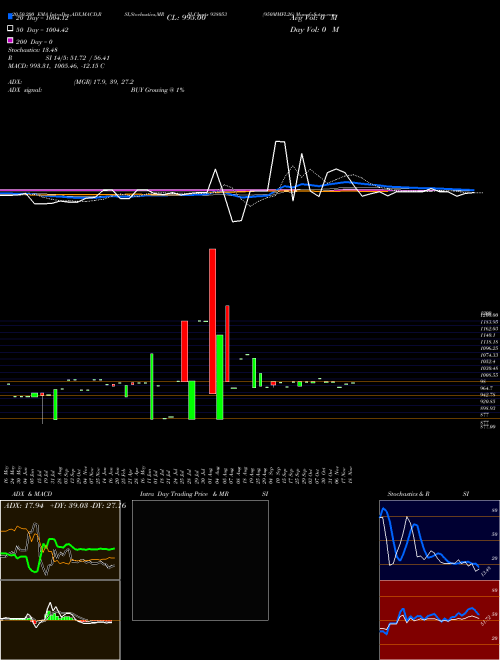Viewport: 500px width, 660px height.
Task: Open the MACD histogram chart panel
Action: coord(60,620)
